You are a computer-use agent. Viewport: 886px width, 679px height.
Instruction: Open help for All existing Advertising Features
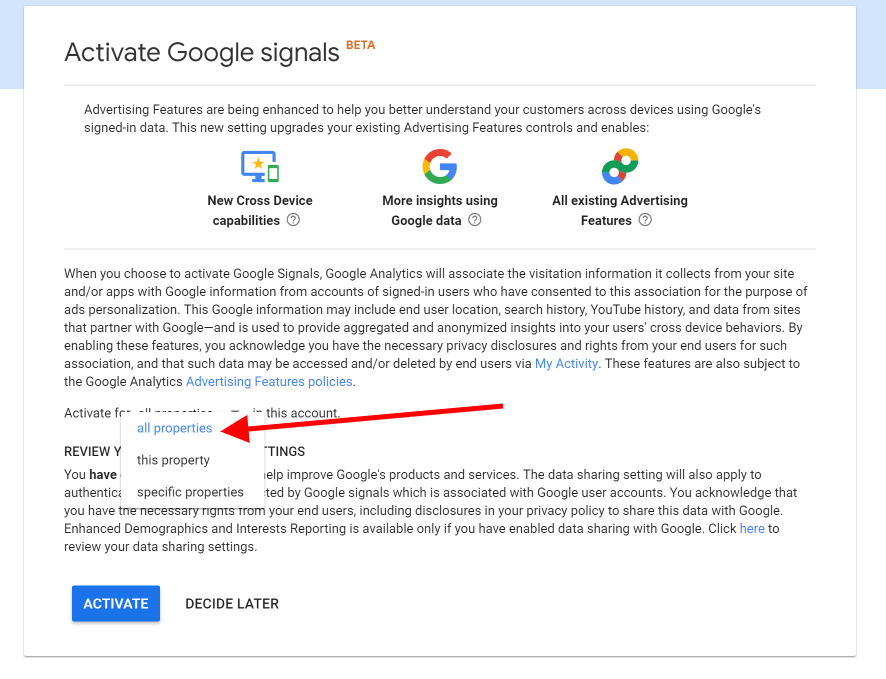pos(645,220)
